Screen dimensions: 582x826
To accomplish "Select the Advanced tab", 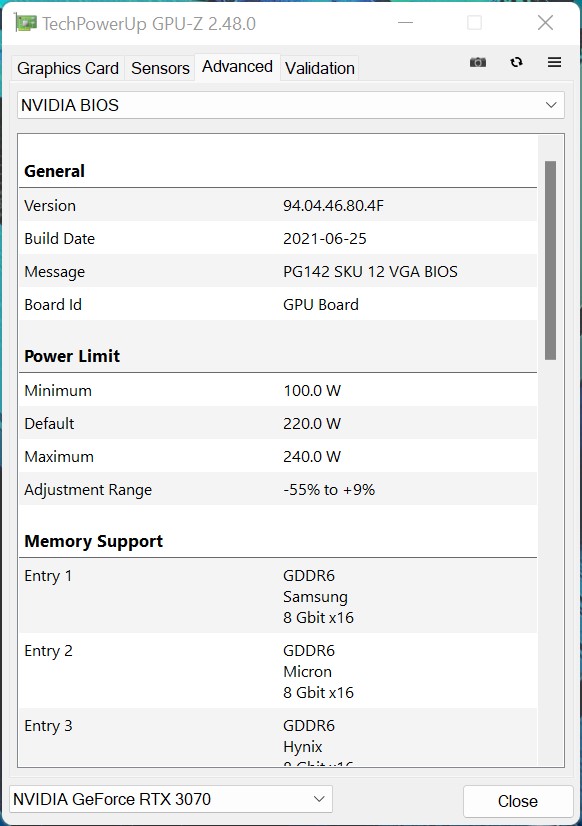I will tap(237, 67).
